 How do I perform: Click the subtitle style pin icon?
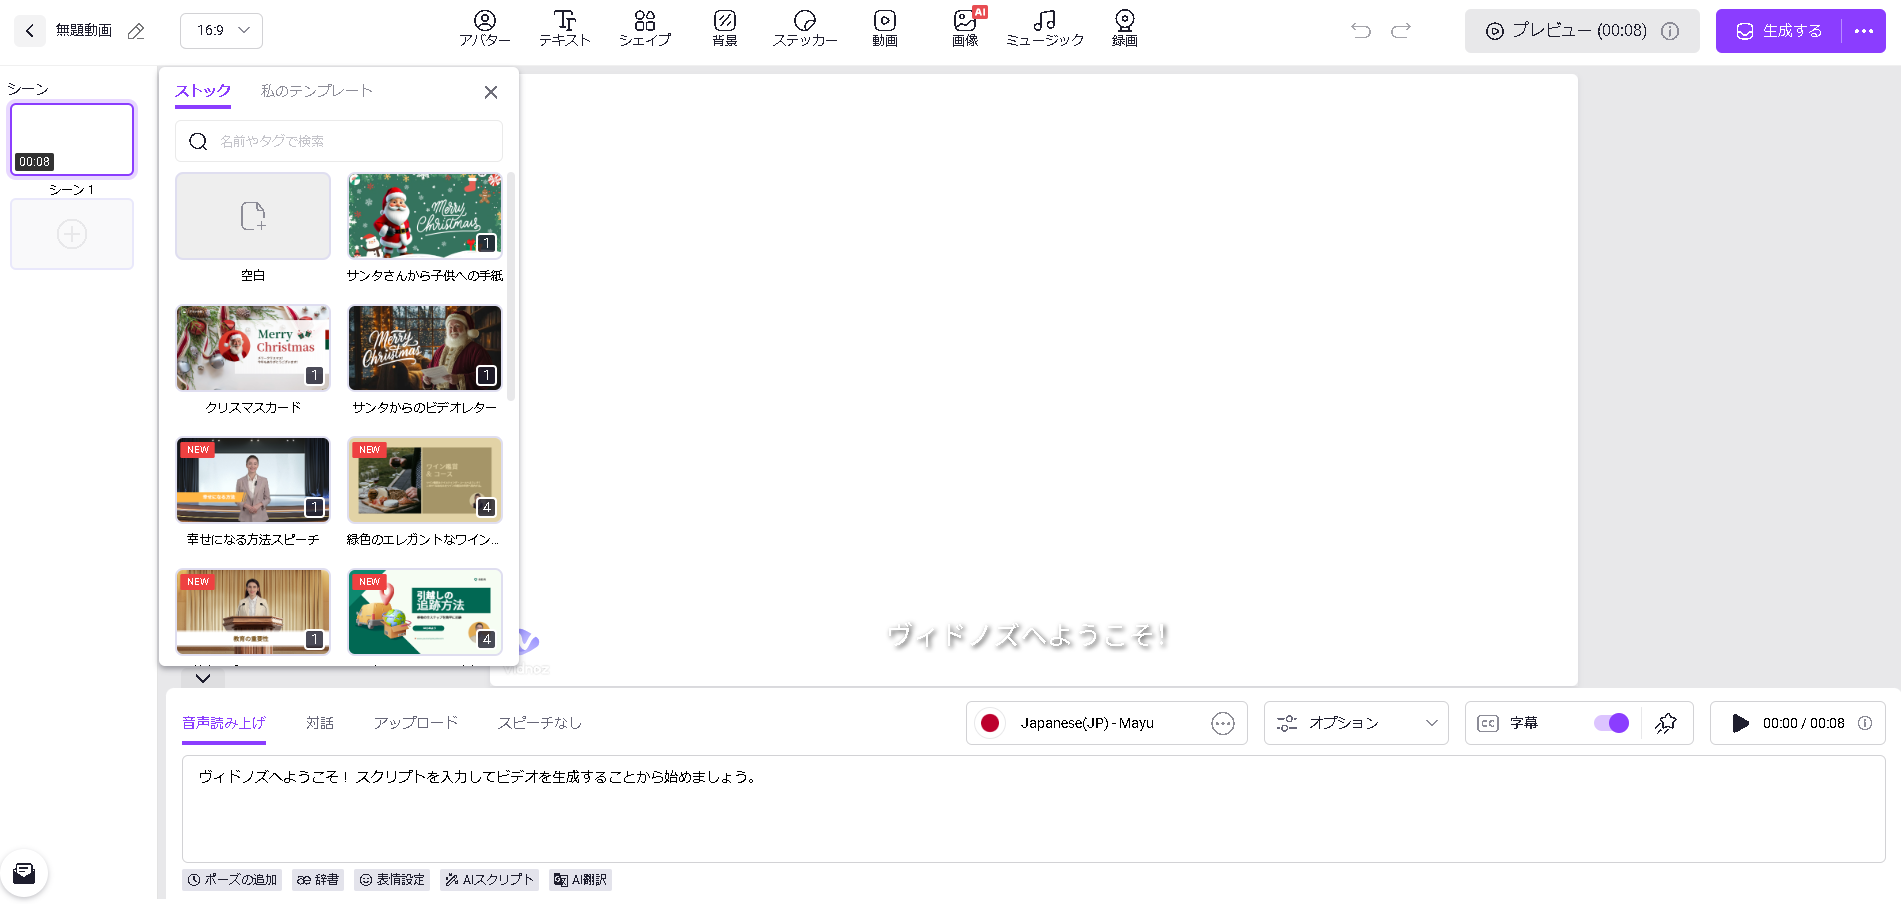coord(1666,724)
